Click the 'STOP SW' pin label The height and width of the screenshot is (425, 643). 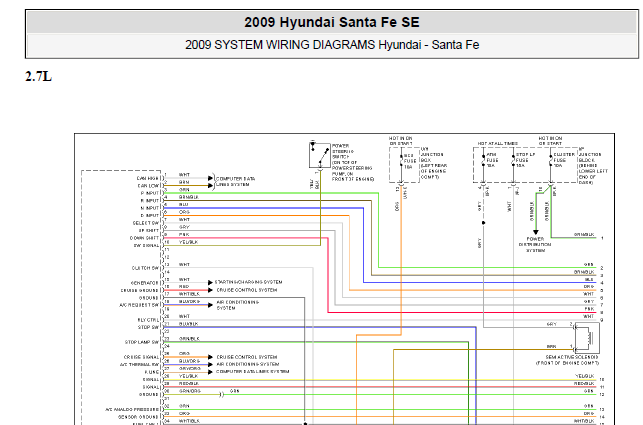pyautogui.click(x=148, y=327)
